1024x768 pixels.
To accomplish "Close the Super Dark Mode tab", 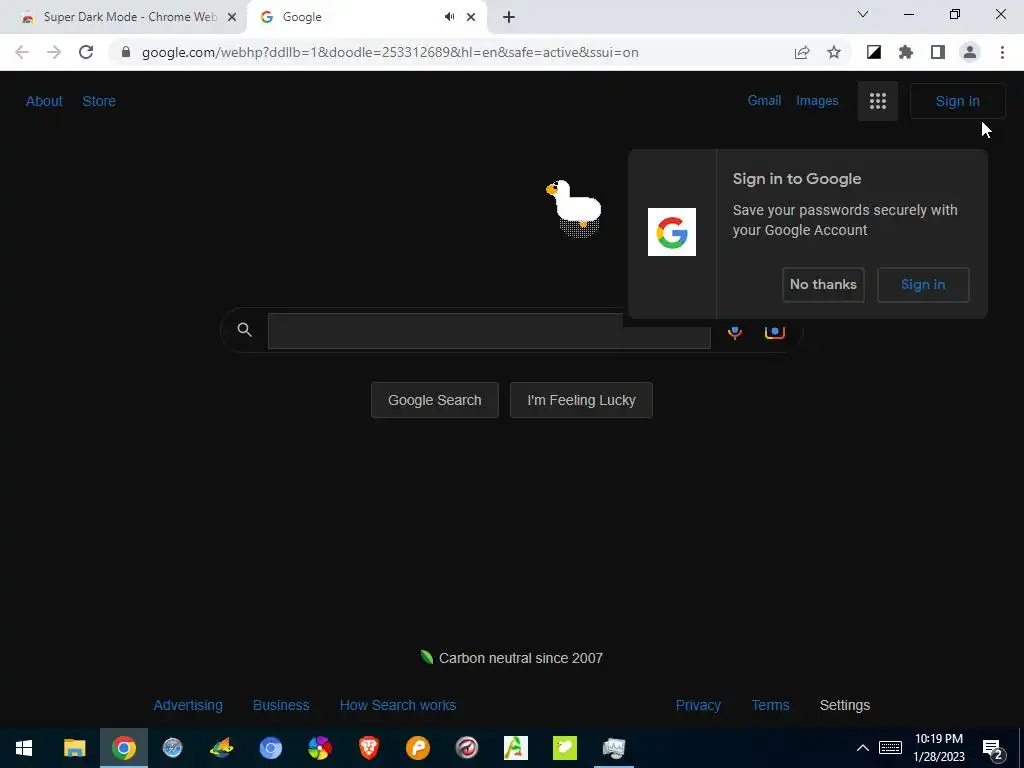I will 232,17.
